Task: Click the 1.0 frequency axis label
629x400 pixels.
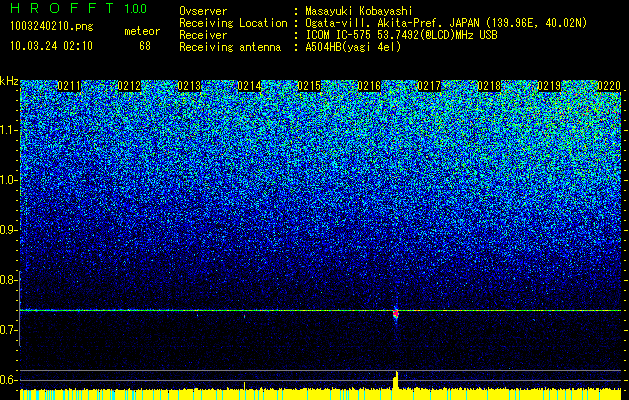Action: [9, 180]
